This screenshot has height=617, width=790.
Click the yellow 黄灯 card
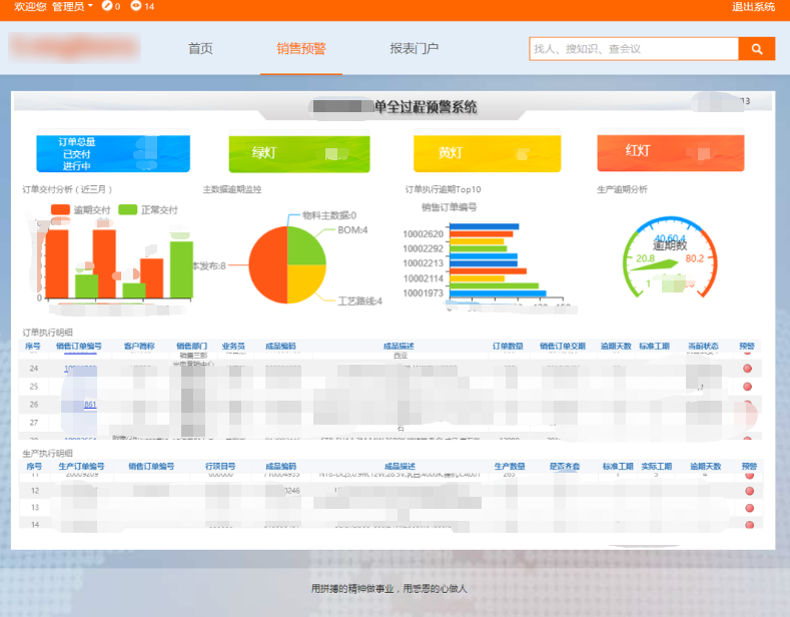pyautogui.click(x=487, y=153)
